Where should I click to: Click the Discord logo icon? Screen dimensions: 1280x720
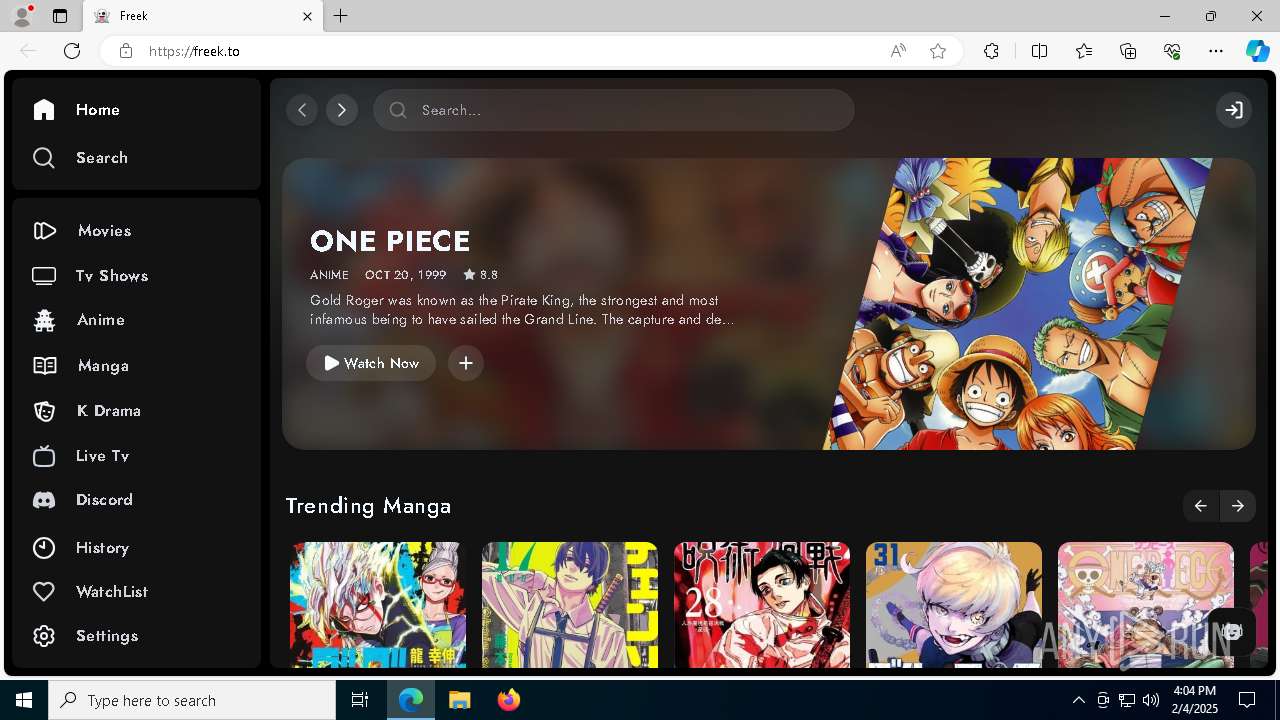point(44,500)
